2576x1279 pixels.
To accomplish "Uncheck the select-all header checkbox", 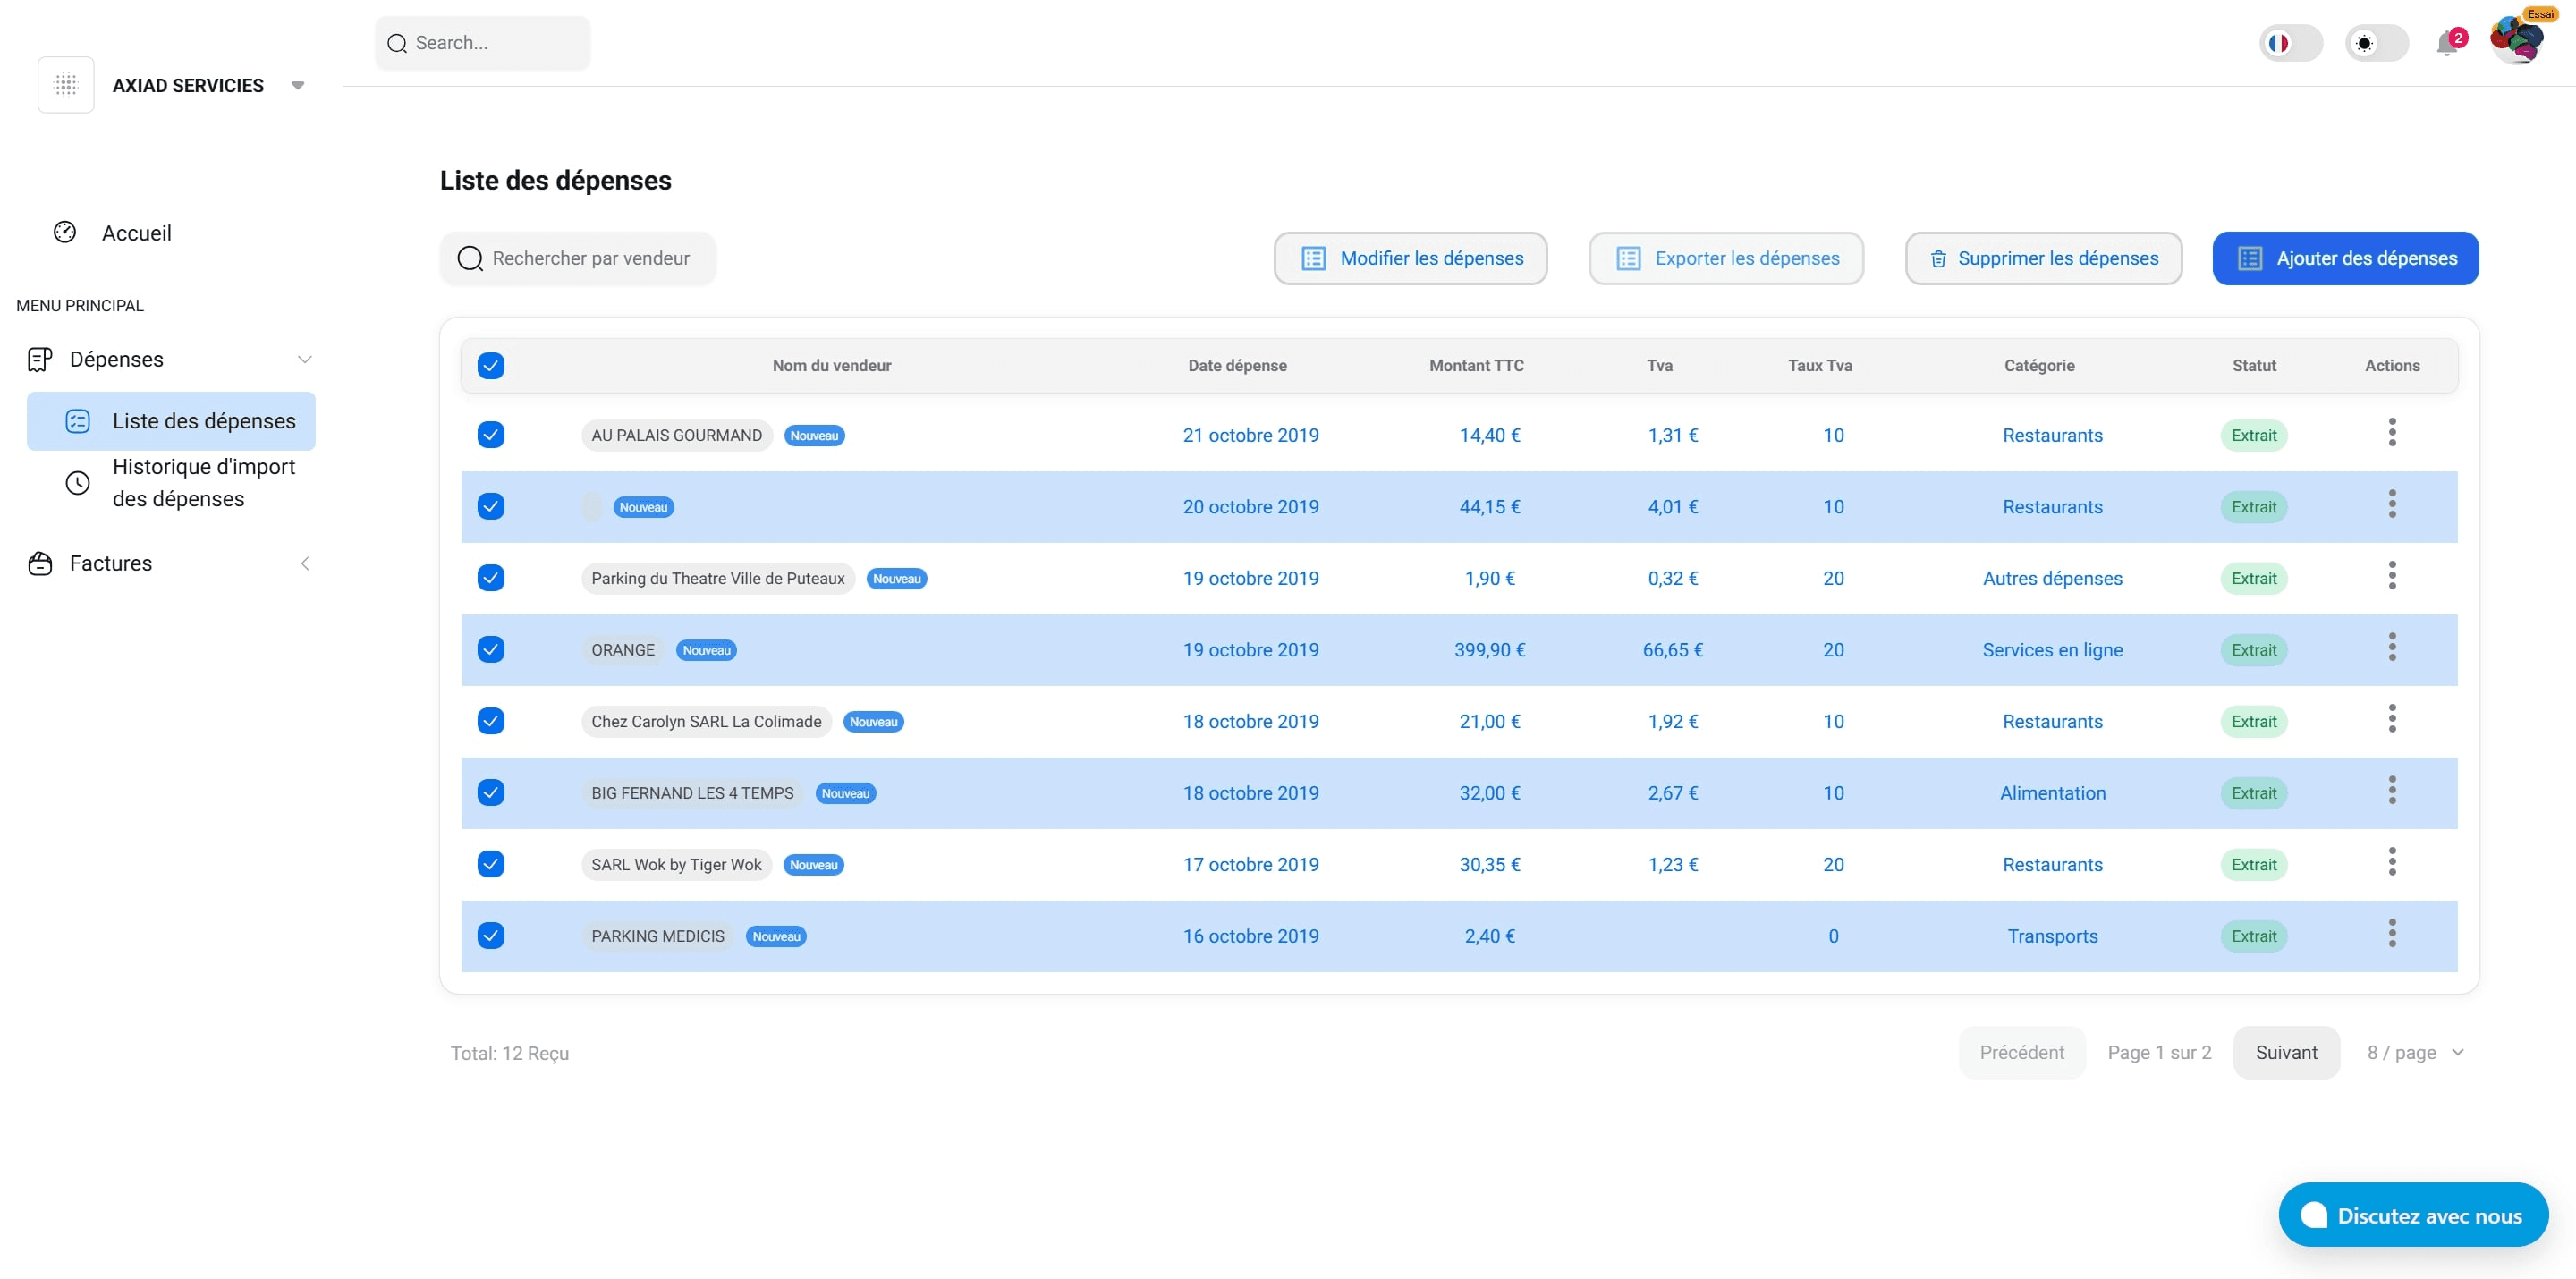I will tap(490, 365).
